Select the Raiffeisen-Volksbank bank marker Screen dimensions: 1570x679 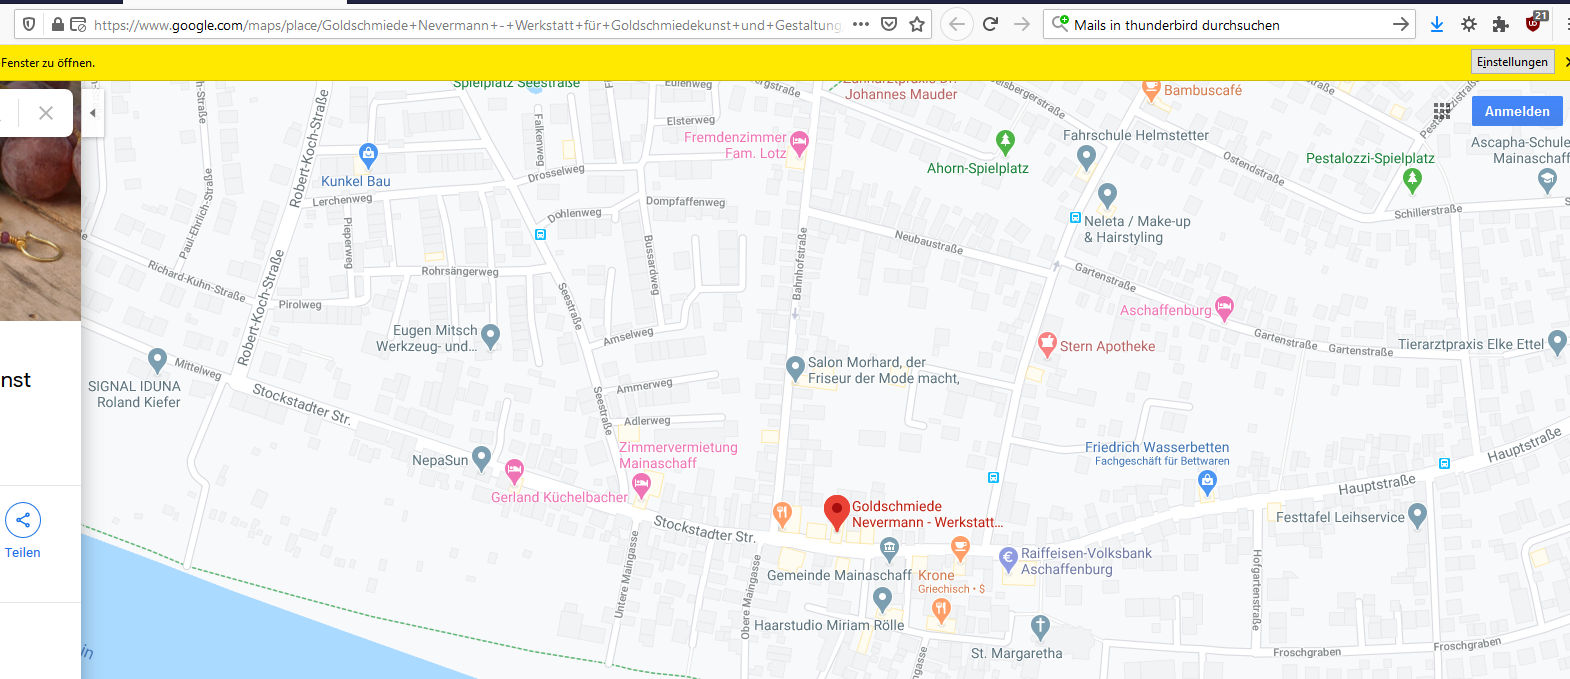1008,557
